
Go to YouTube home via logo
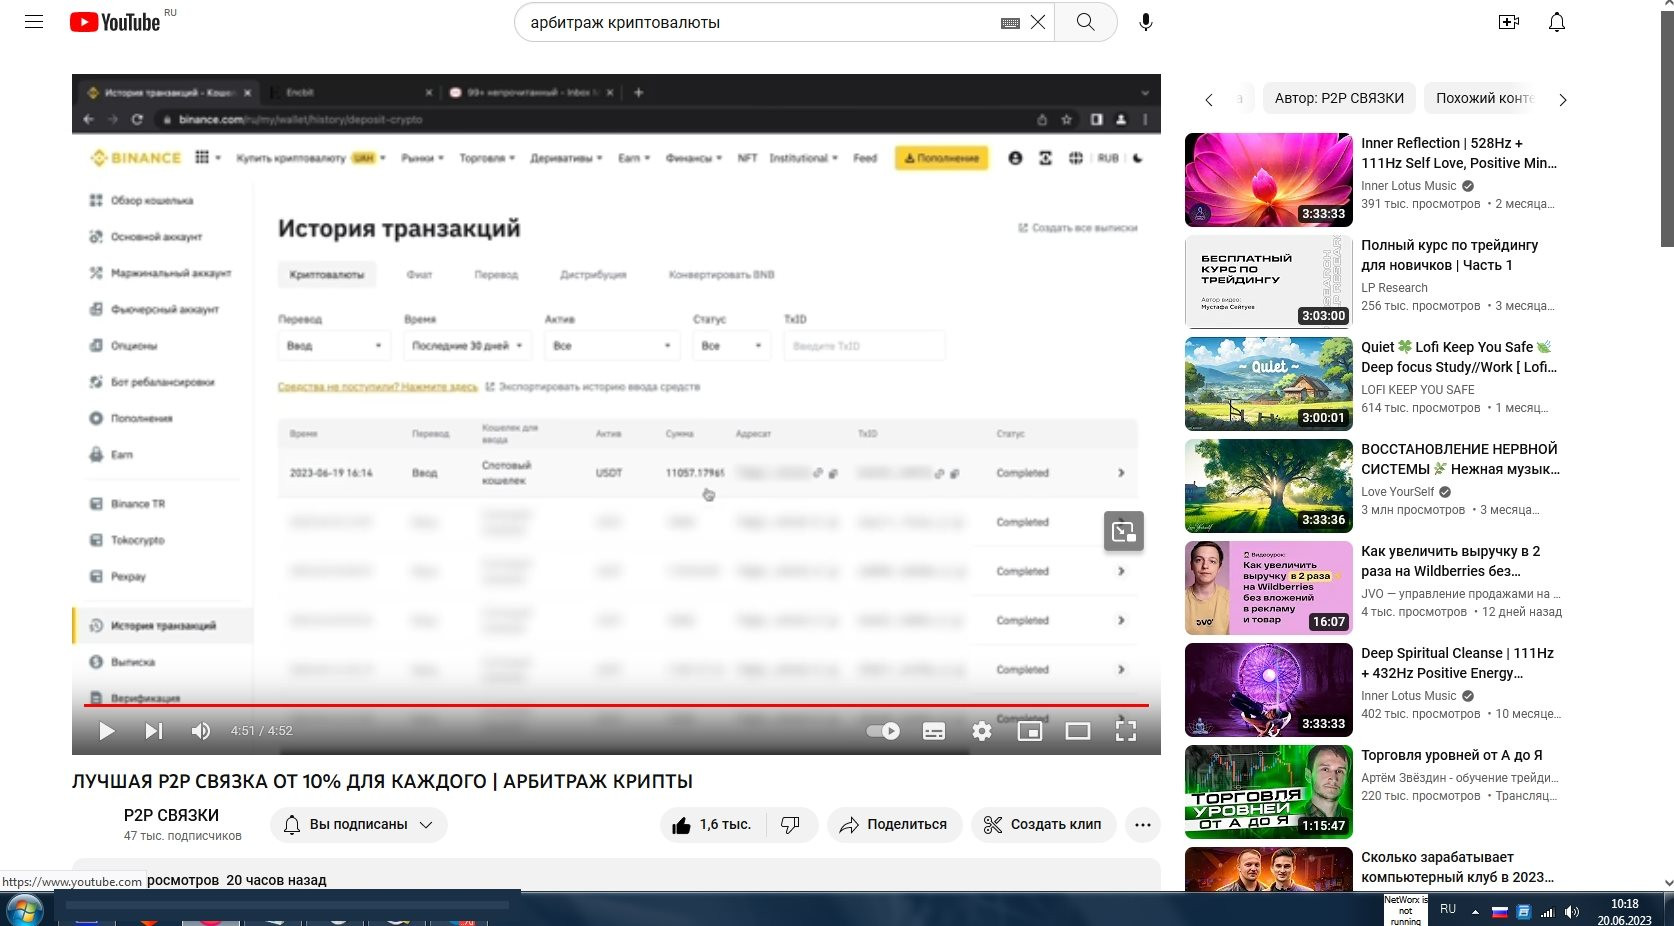click(x=115, y=22)
